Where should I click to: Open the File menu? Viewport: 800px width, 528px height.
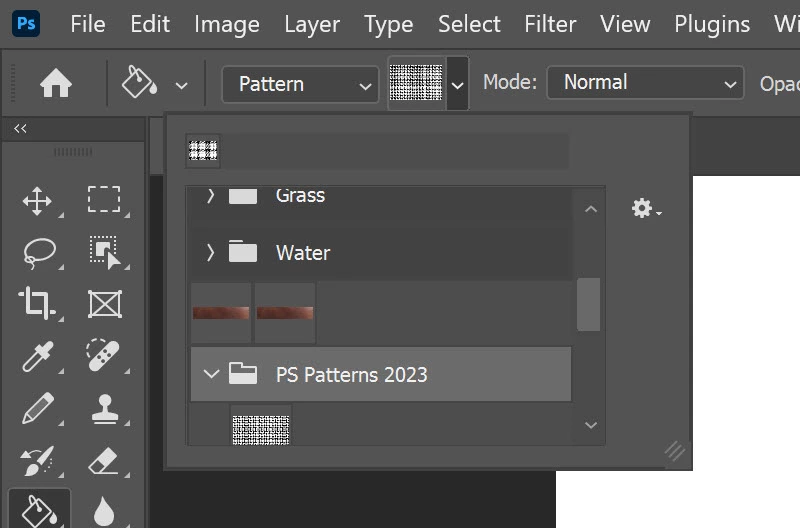pos(88,24)
